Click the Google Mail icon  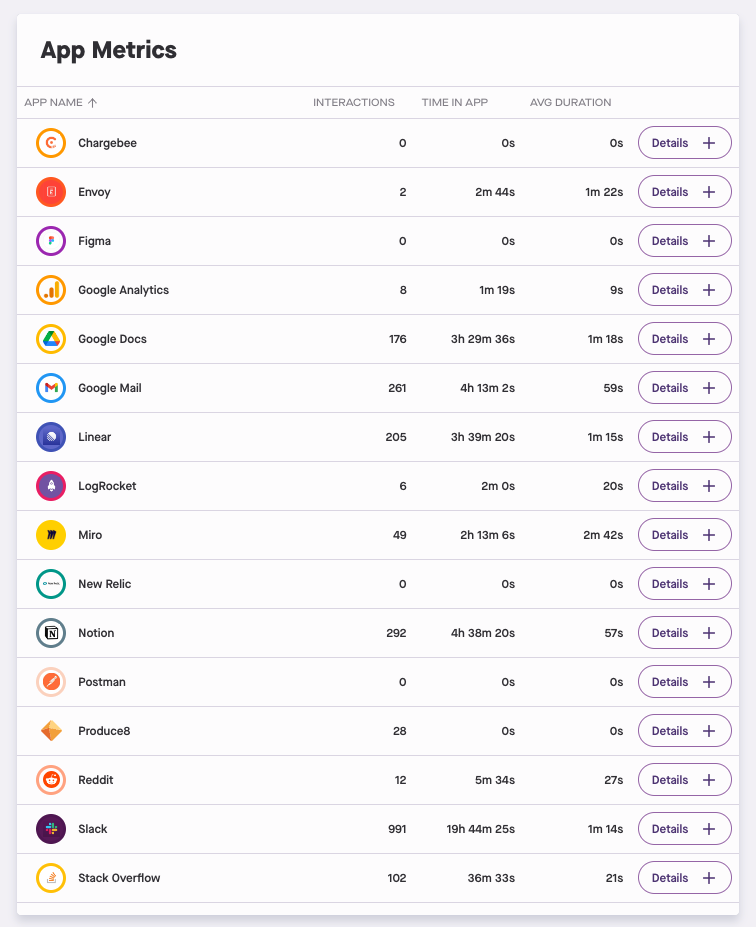click(x=51, y=388)
